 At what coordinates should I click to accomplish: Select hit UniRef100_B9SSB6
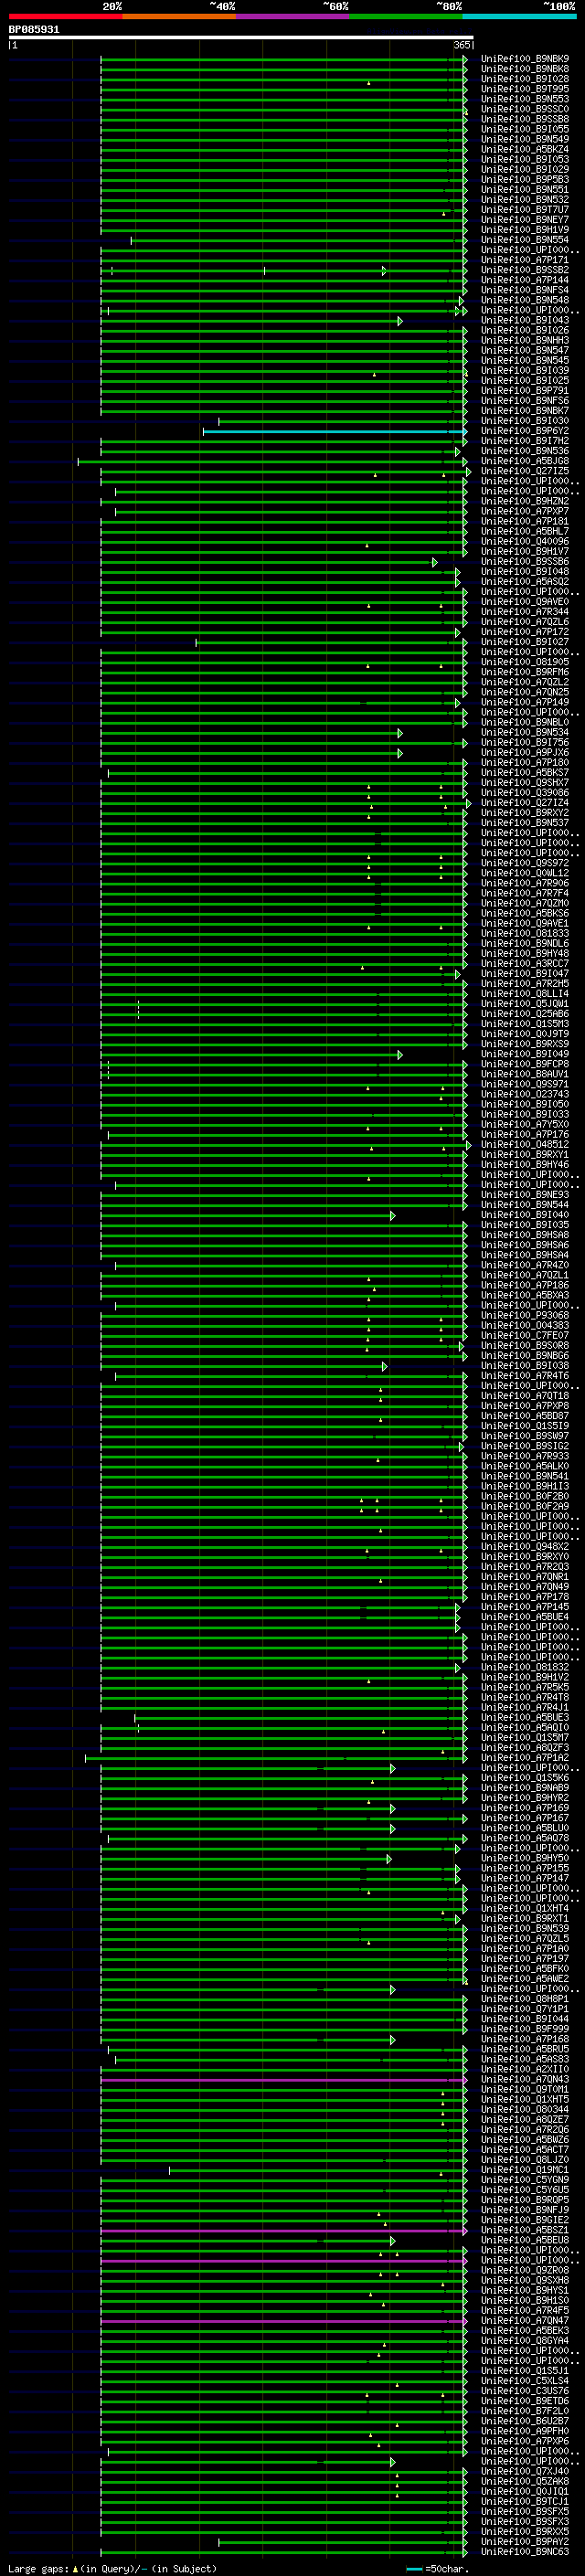coord(525,562)
